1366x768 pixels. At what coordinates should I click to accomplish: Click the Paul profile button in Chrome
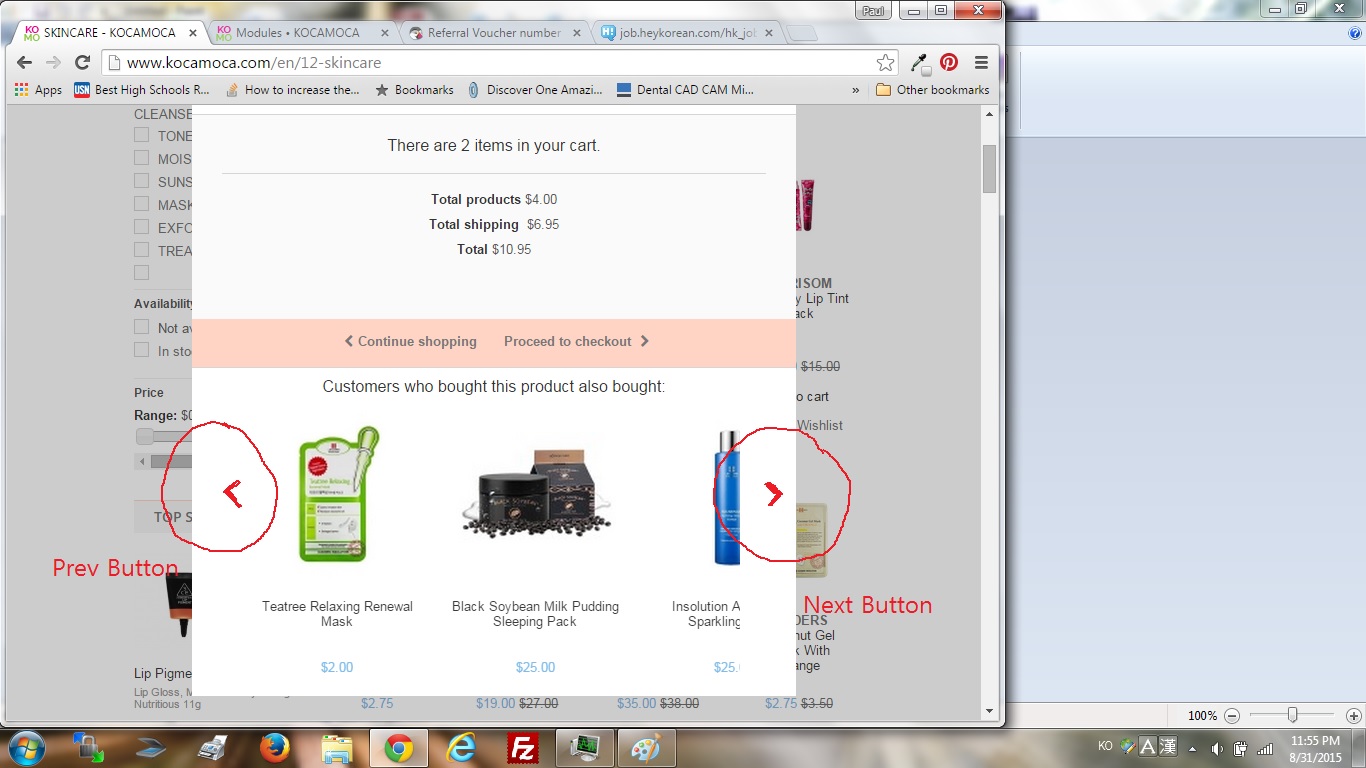(874, 10)
